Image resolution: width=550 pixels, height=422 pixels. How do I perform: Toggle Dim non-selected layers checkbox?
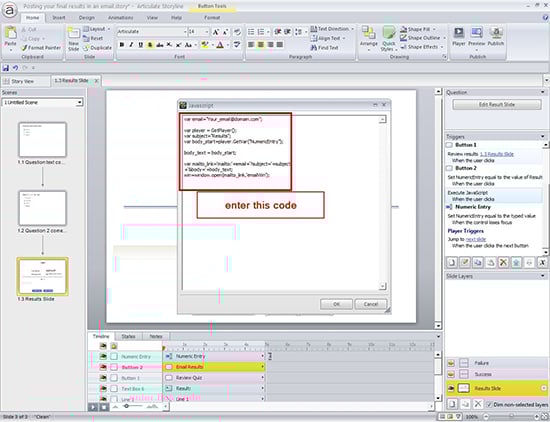(489, 404)
